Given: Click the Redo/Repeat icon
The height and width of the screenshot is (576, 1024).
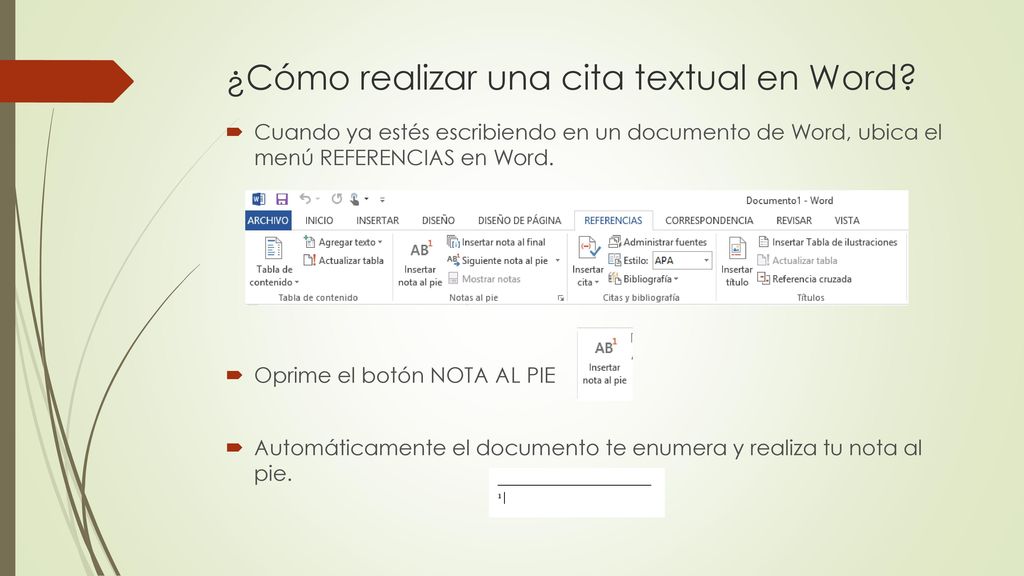Looking at the screenshot, I should click(336, 199).
